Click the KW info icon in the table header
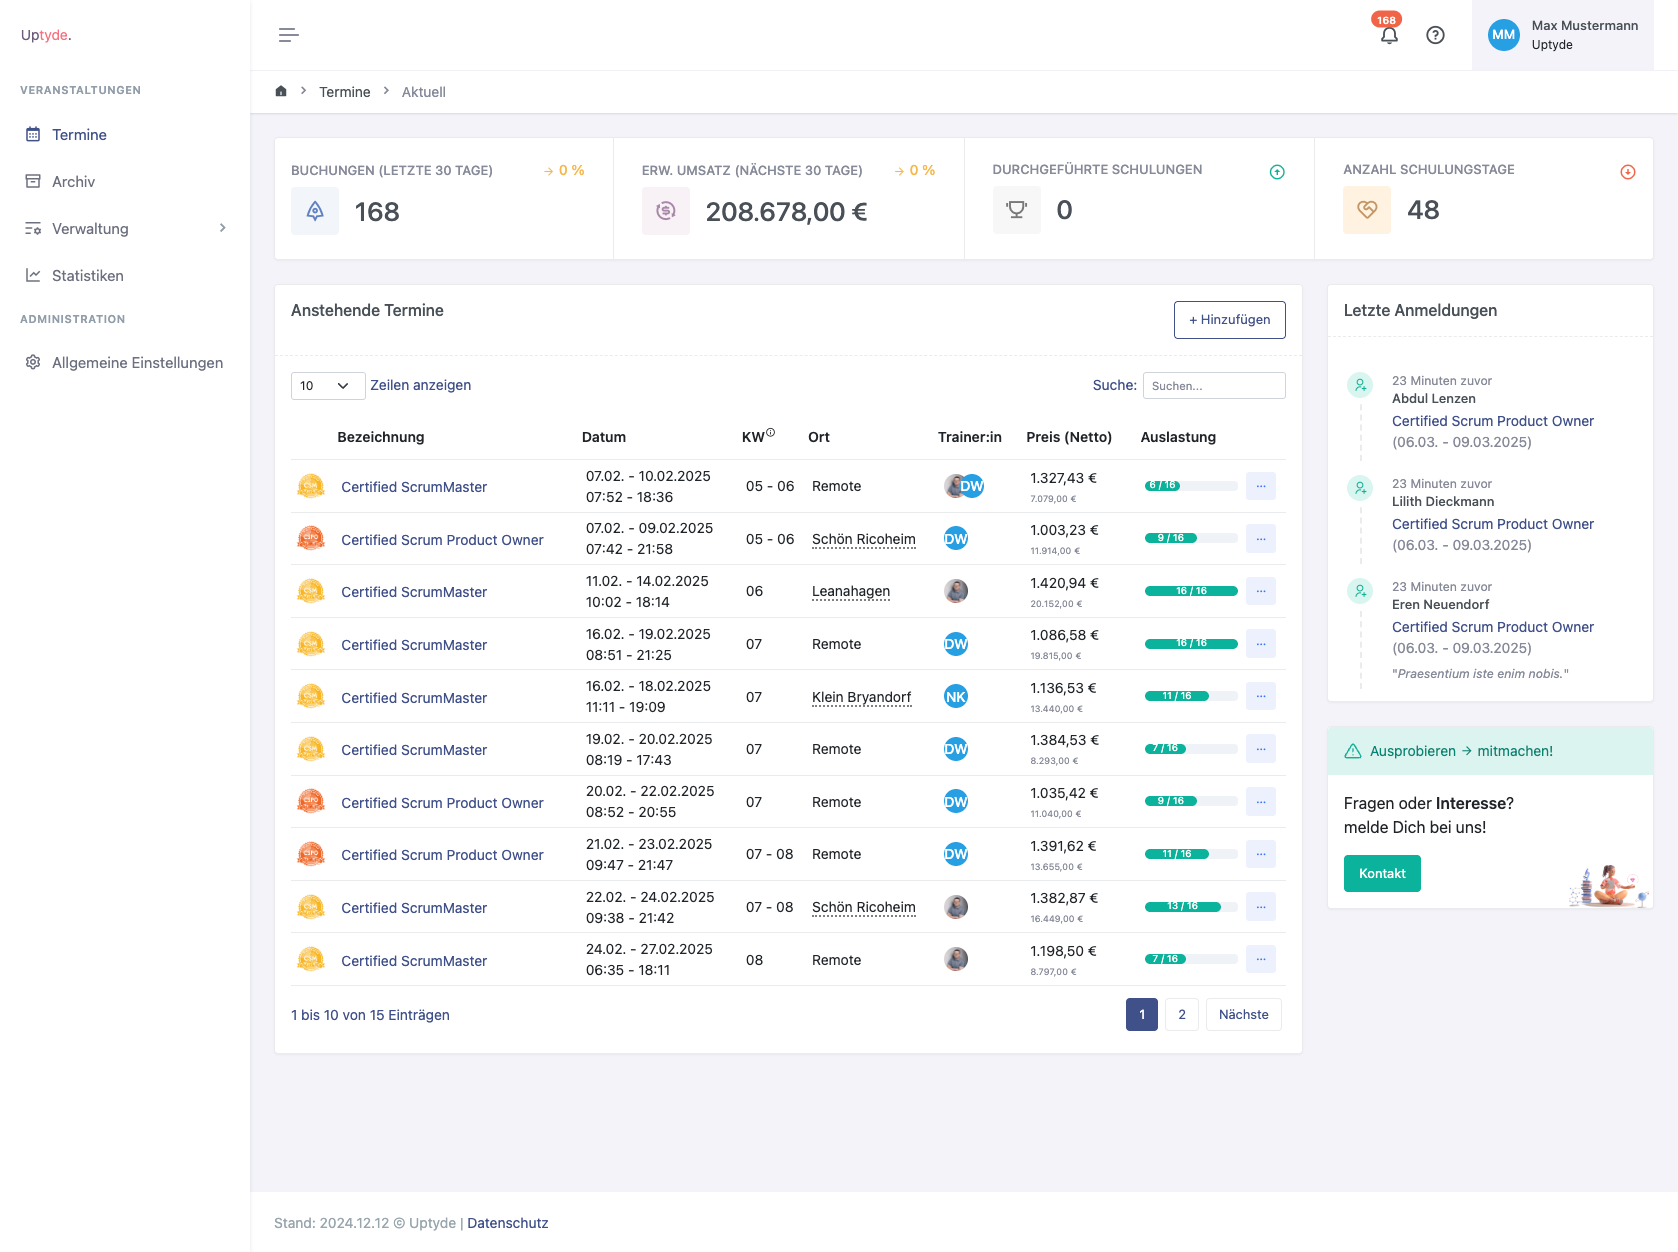The image size is (1678, 1252). pos(770,433)
